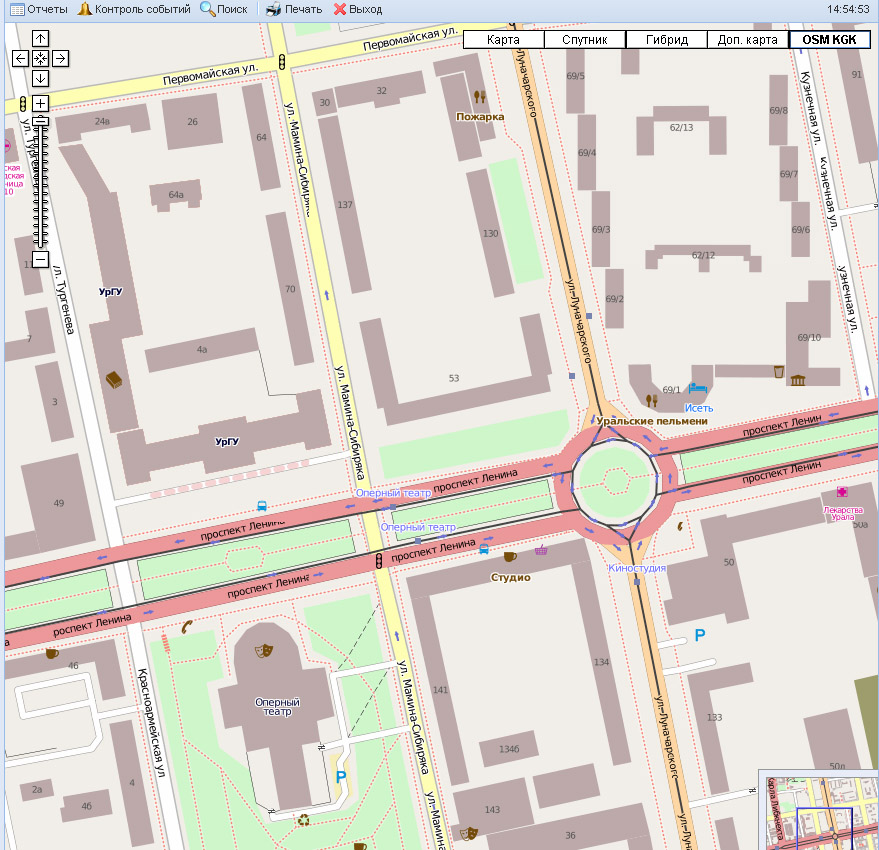The width and height of the screenshot is (879, 850).
Task: Switch to the Спутник satellite layer
Action: pyautogui.click(x=585, y=40)
